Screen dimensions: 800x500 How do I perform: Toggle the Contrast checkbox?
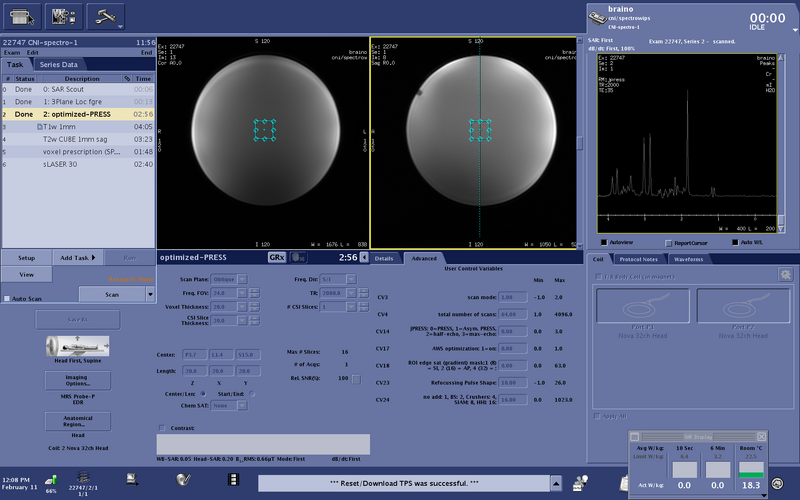[162, 428]
